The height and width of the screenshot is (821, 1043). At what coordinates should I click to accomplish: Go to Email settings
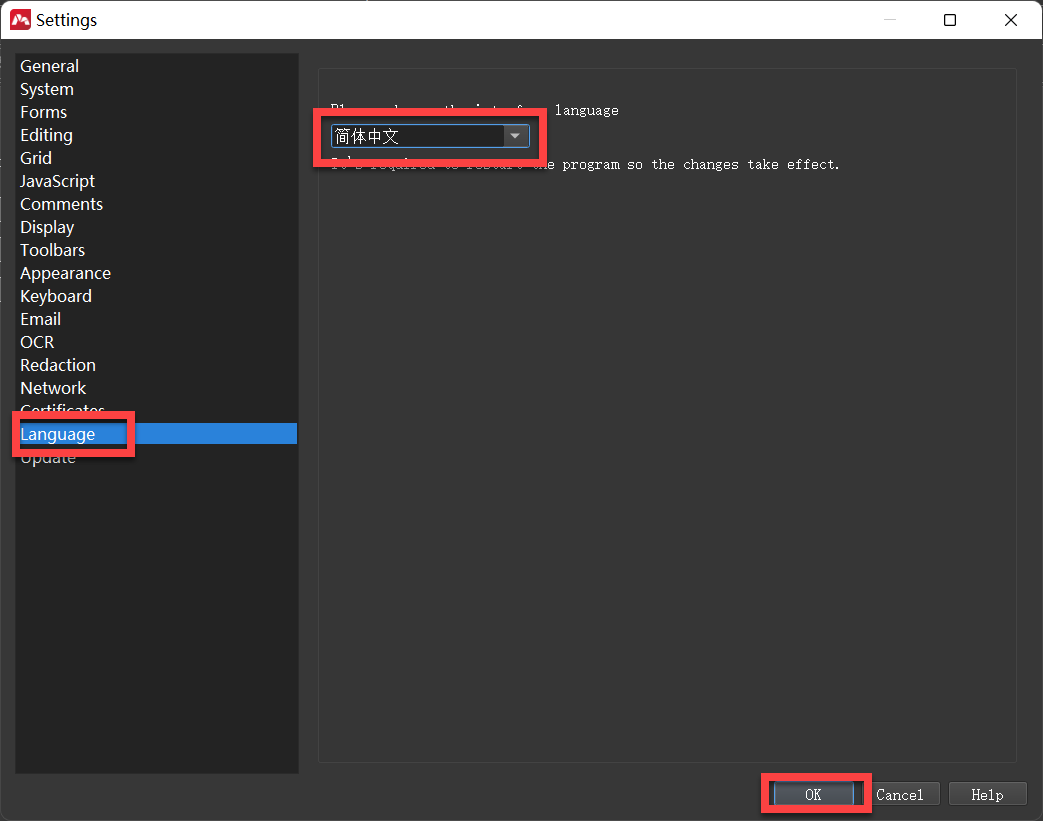pos(41,319)
